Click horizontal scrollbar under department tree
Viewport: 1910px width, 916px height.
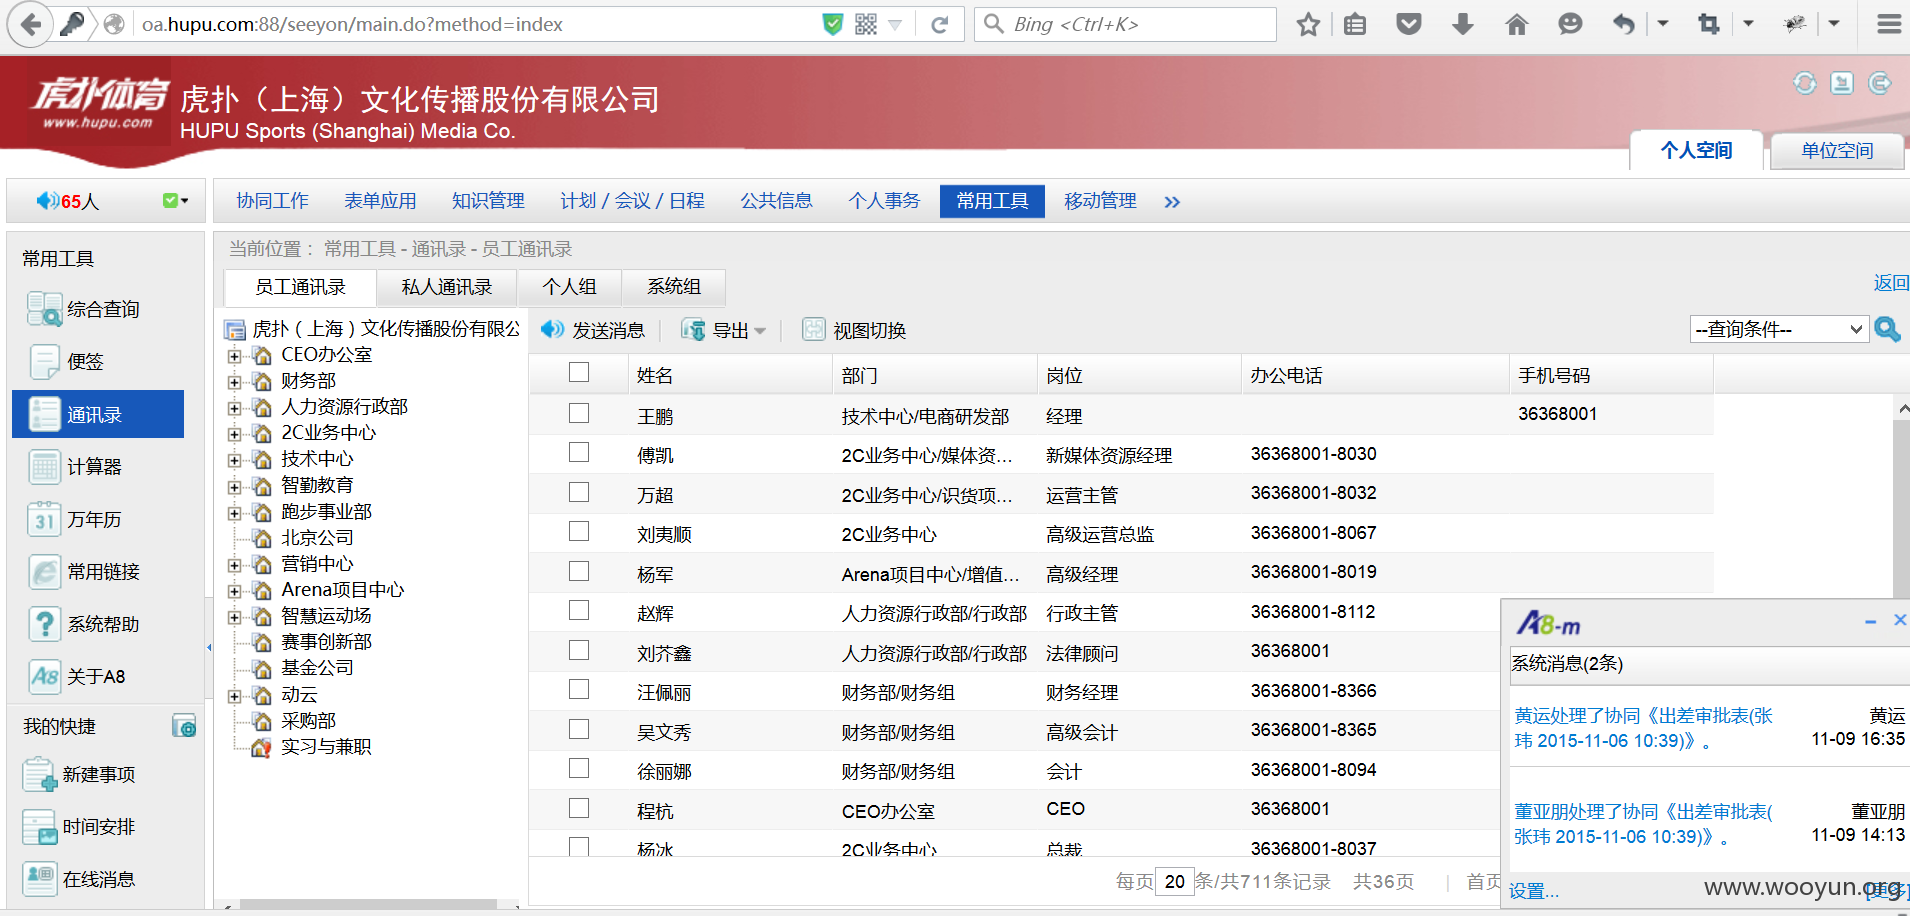pos(368,905)
